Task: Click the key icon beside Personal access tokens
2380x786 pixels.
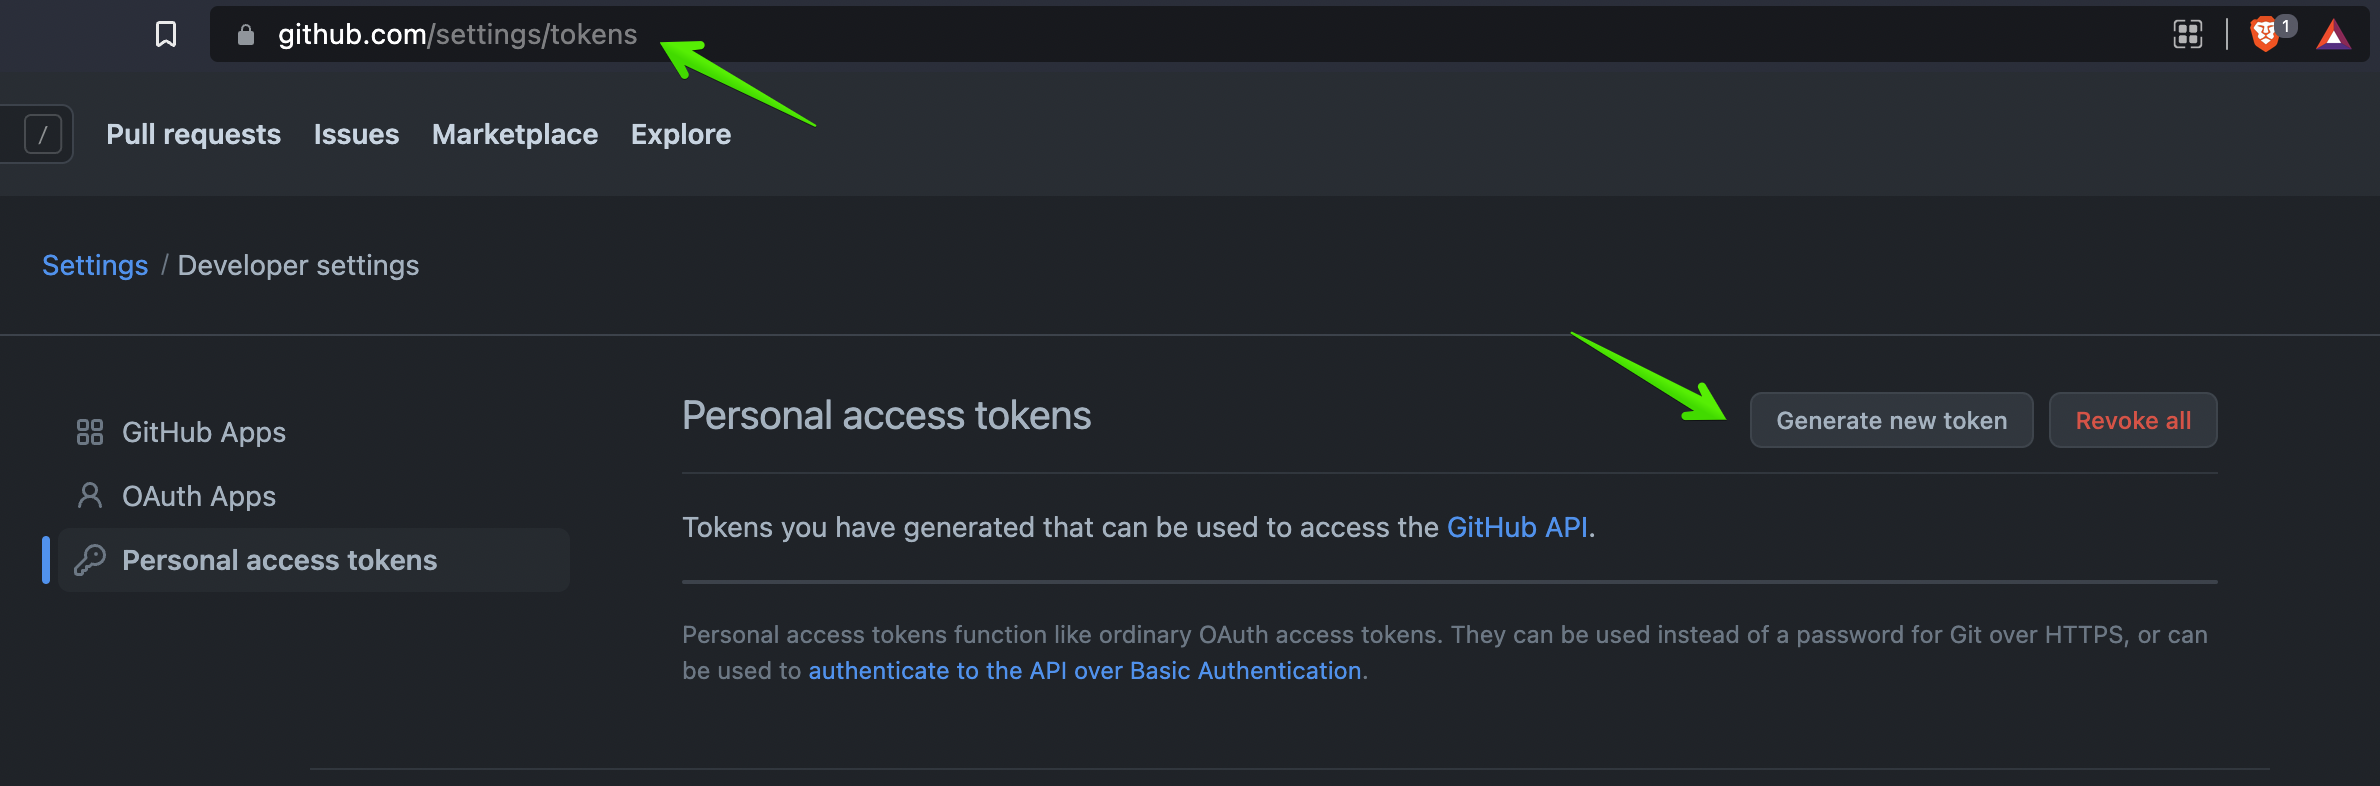Action: coord(91,560)
